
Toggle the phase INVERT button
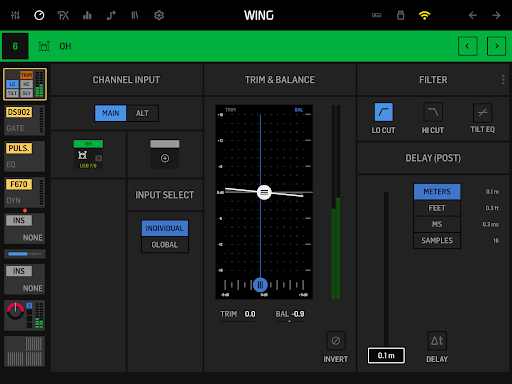pos(336,341)
